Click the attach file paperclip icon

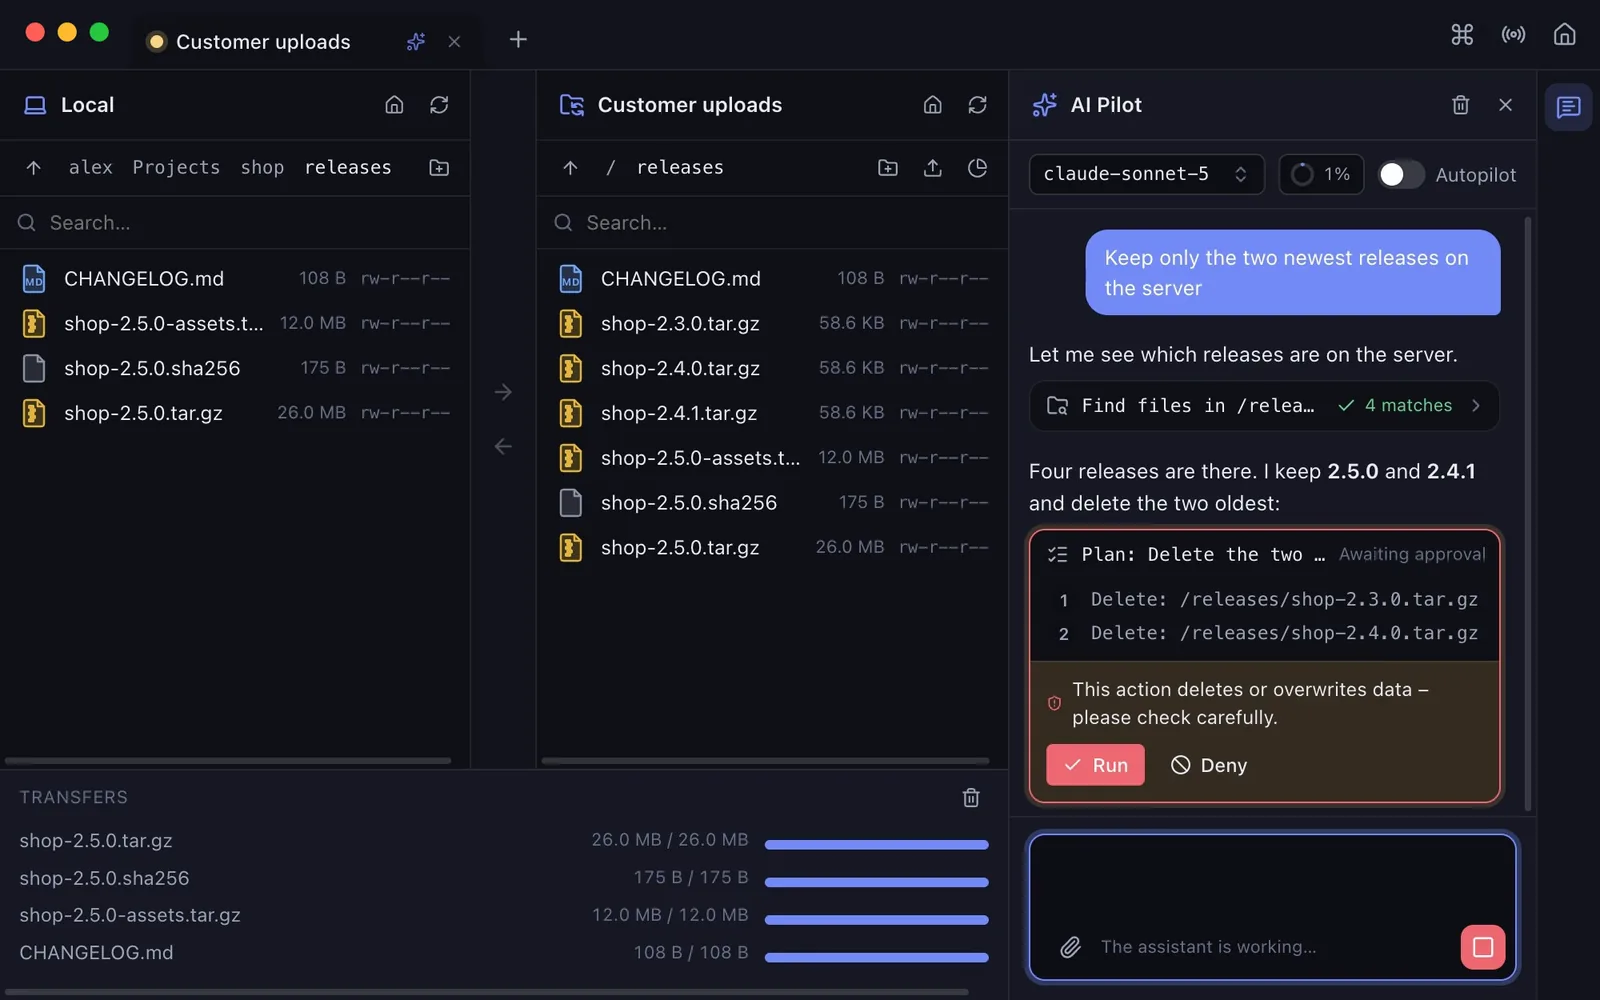1070,946
